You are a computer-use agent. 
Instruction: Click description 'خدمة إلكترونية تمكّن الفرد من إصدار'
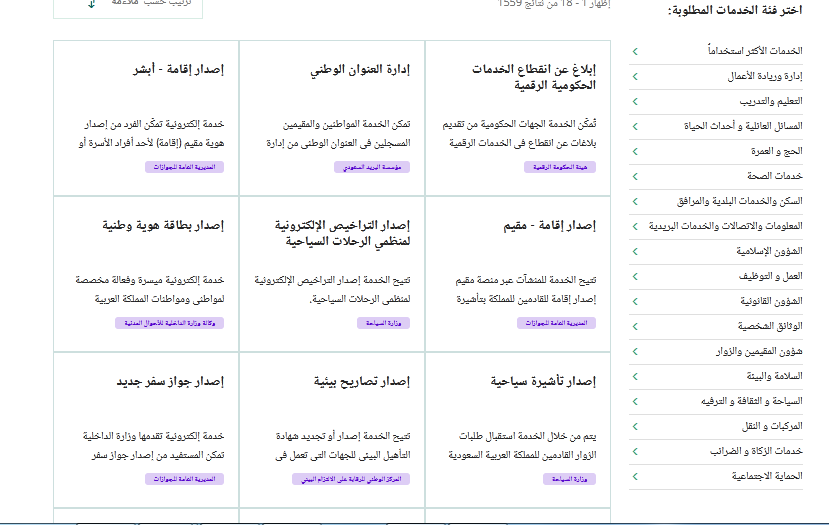coord(154,124)
